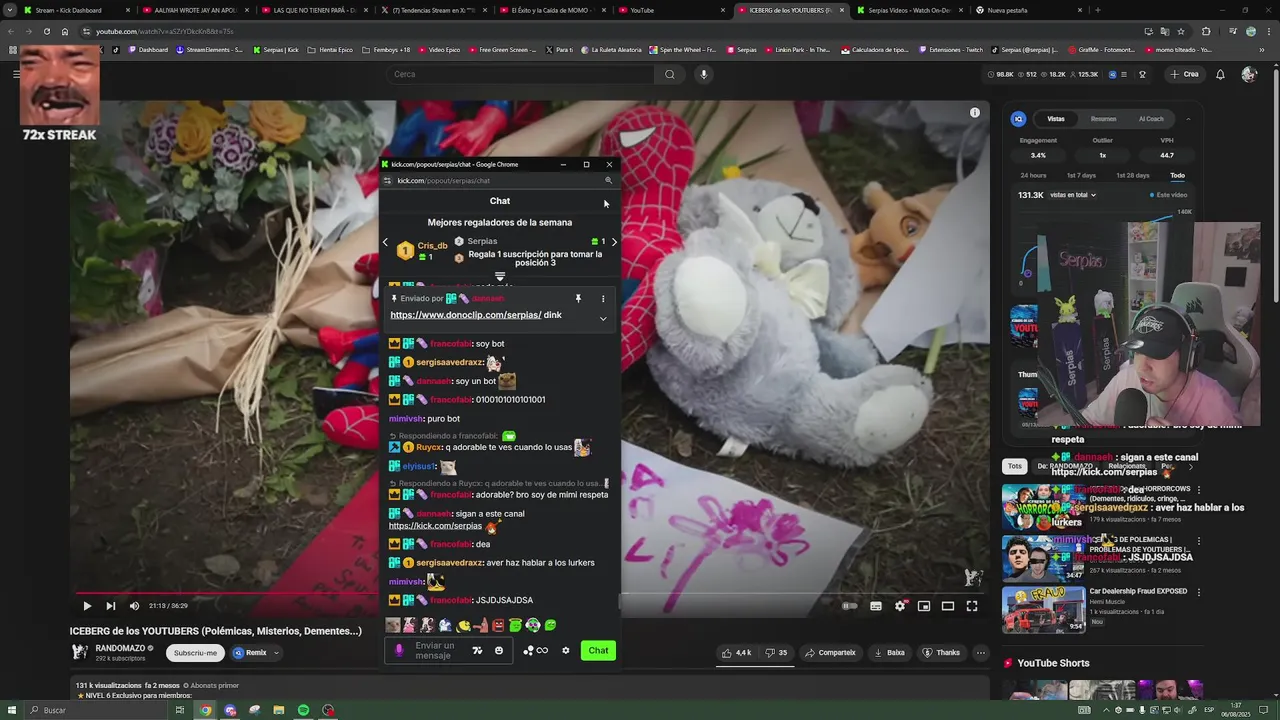1280x720 pixels.
Task: Choose the 1st 28 days range
Action: 1132,176
